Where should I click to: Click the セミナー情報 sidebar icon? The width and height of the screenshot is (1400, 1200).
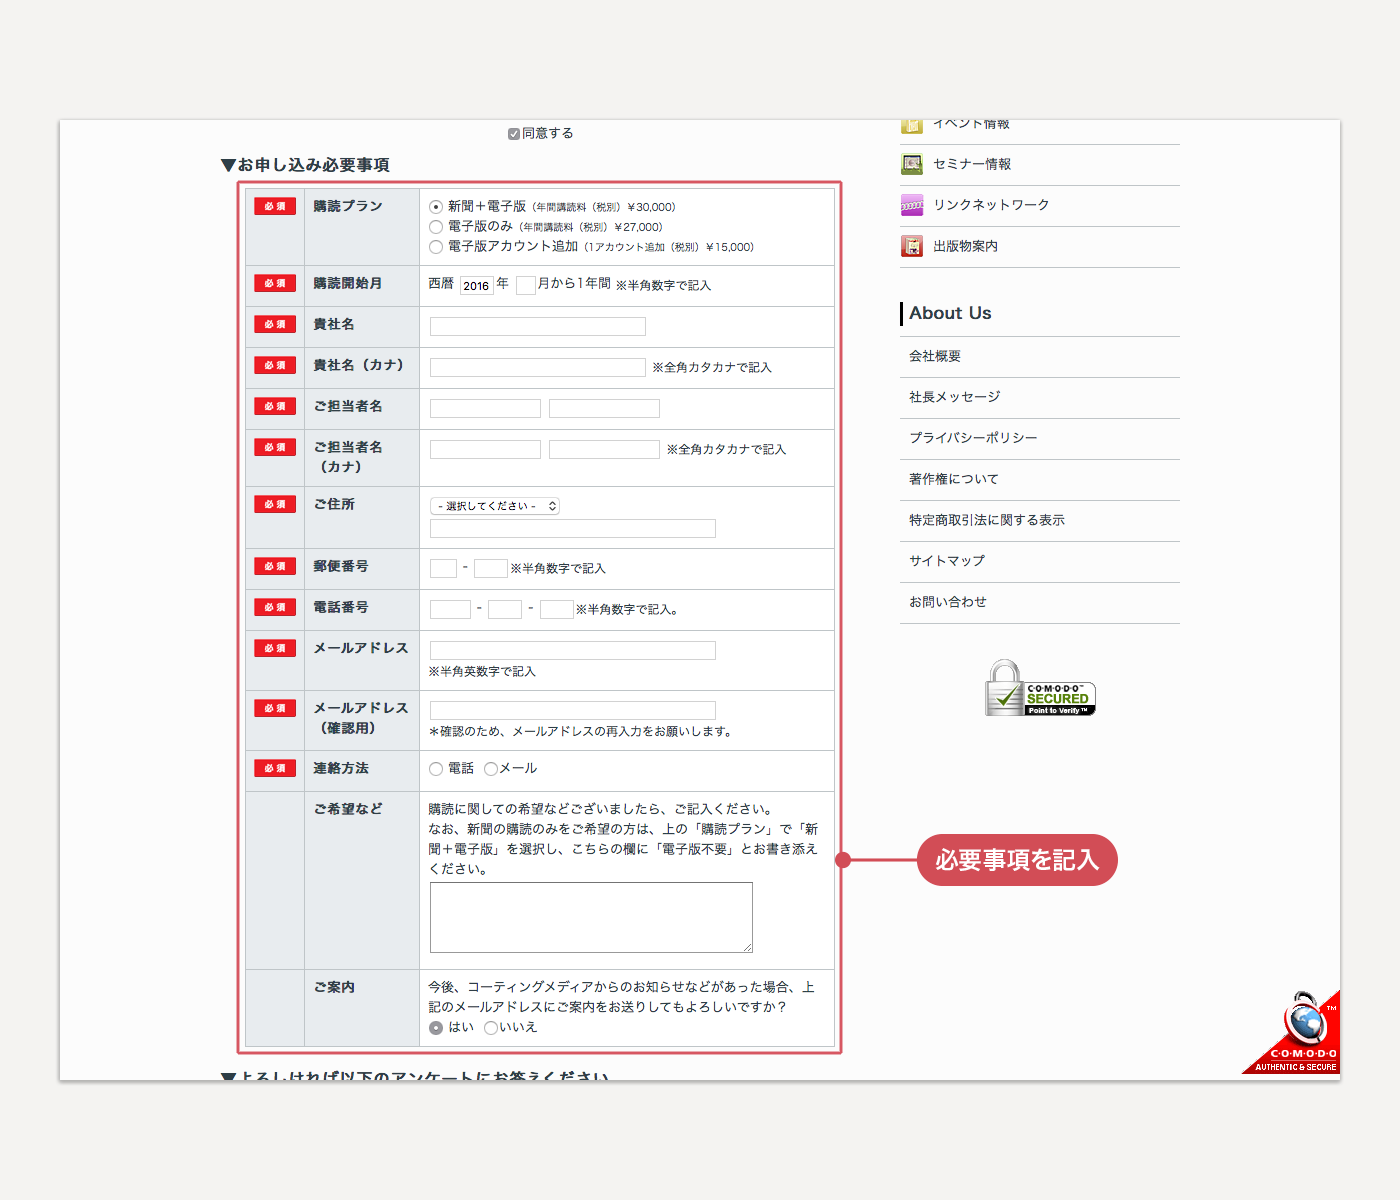pos(911,164)
